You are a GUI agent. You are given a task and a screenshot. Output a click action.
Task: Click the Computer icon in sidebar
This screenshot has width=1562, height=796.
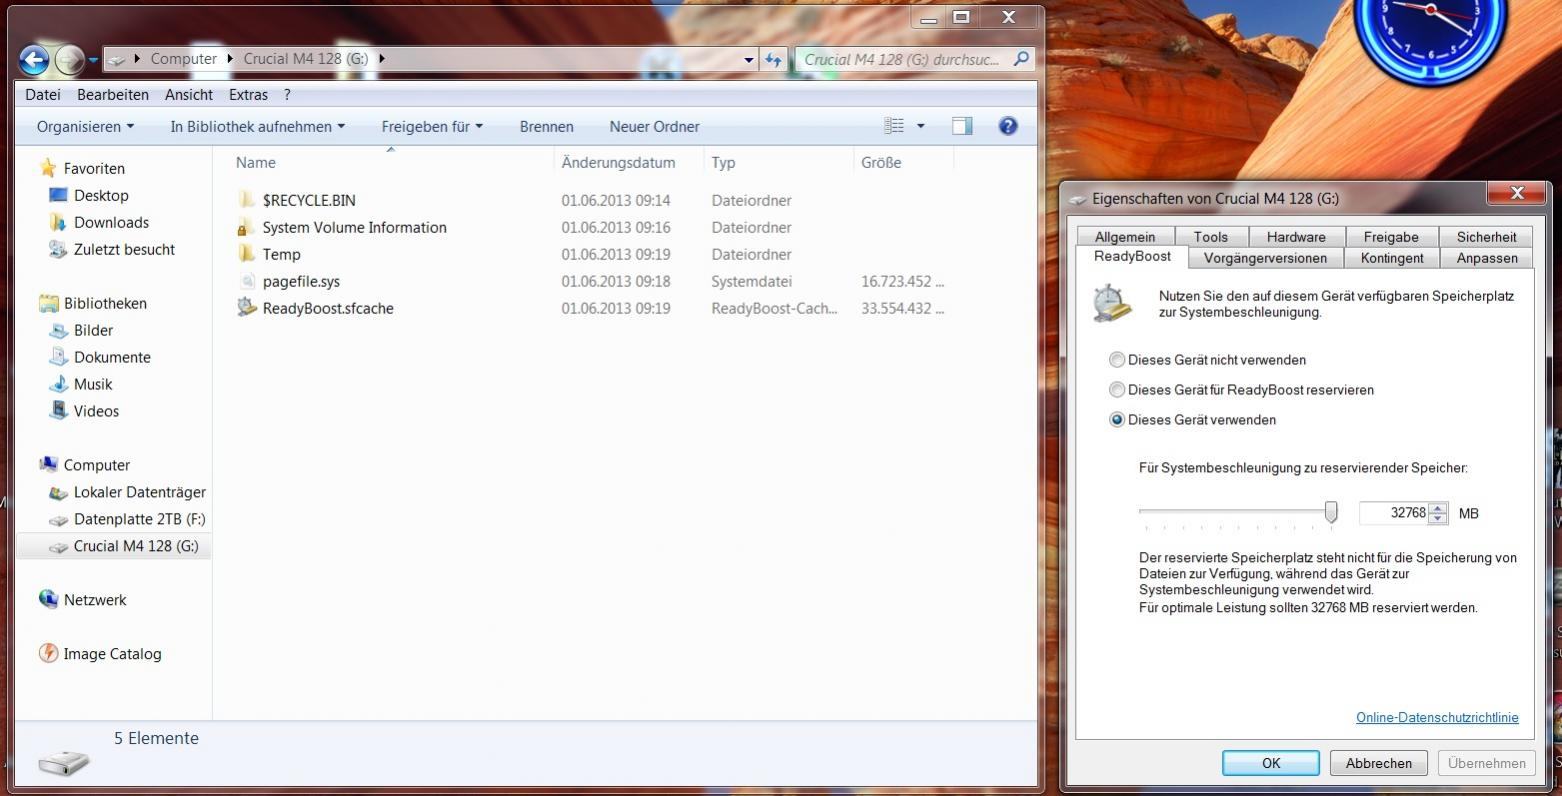click(48, 465)
